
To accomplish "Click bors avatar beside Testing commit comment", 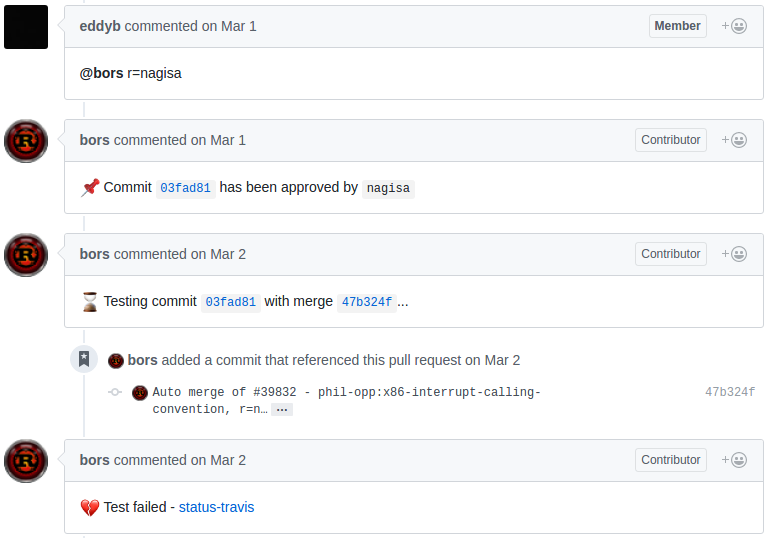I will click(x=26, y=255).
